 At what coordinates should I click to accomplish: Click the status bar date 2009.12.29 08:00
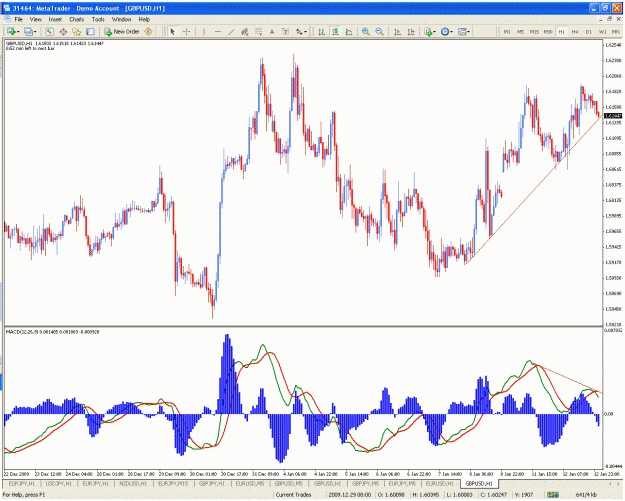(x=350, y=495)
